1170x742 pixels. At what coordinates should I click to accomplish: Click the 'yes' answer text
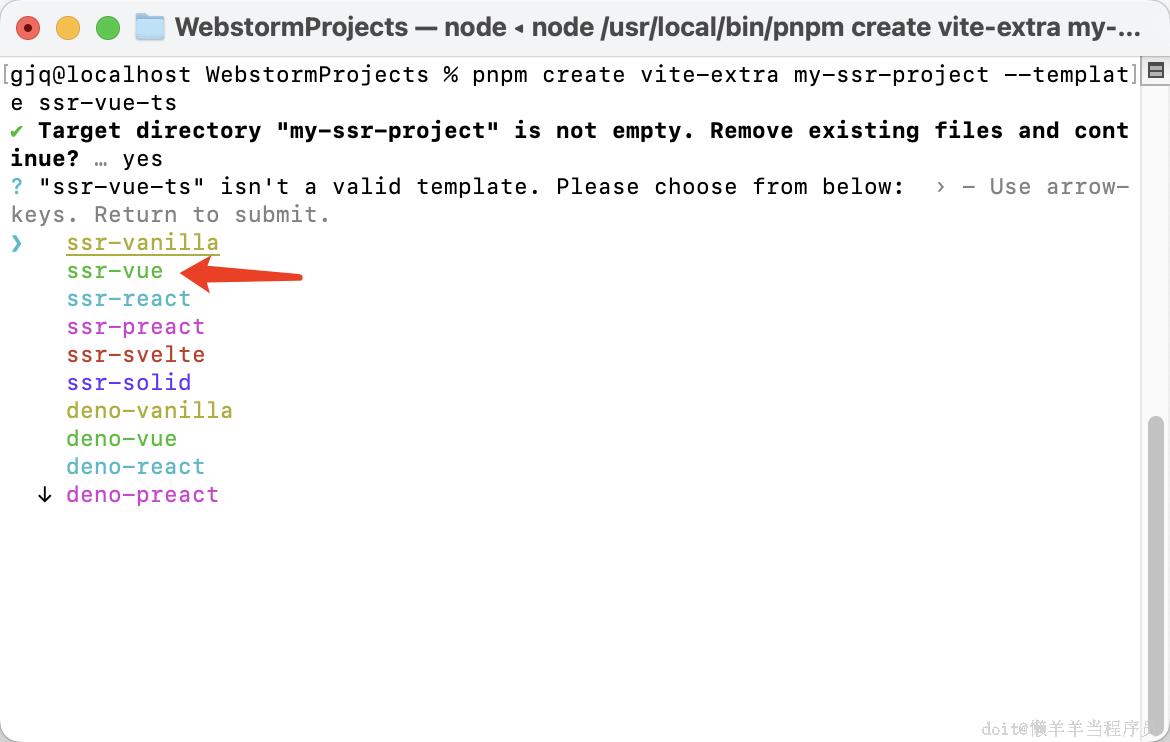click(x=143, y=159)
